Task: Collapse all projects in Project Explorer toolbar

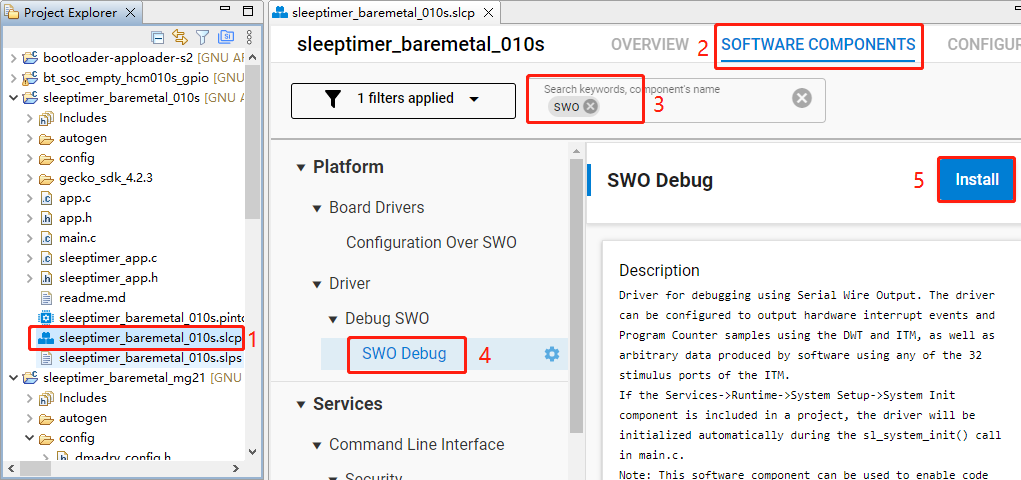Action: point(158,36)
